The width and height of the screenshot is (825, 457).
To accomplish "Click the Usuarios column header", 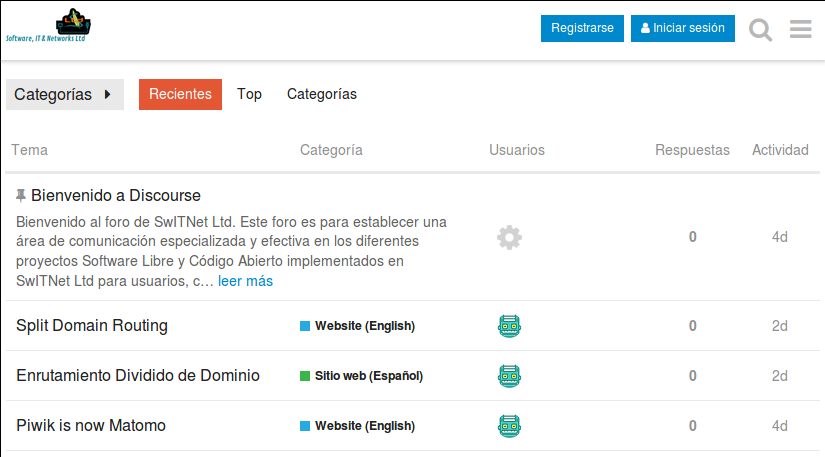I will tap(517, 150).
